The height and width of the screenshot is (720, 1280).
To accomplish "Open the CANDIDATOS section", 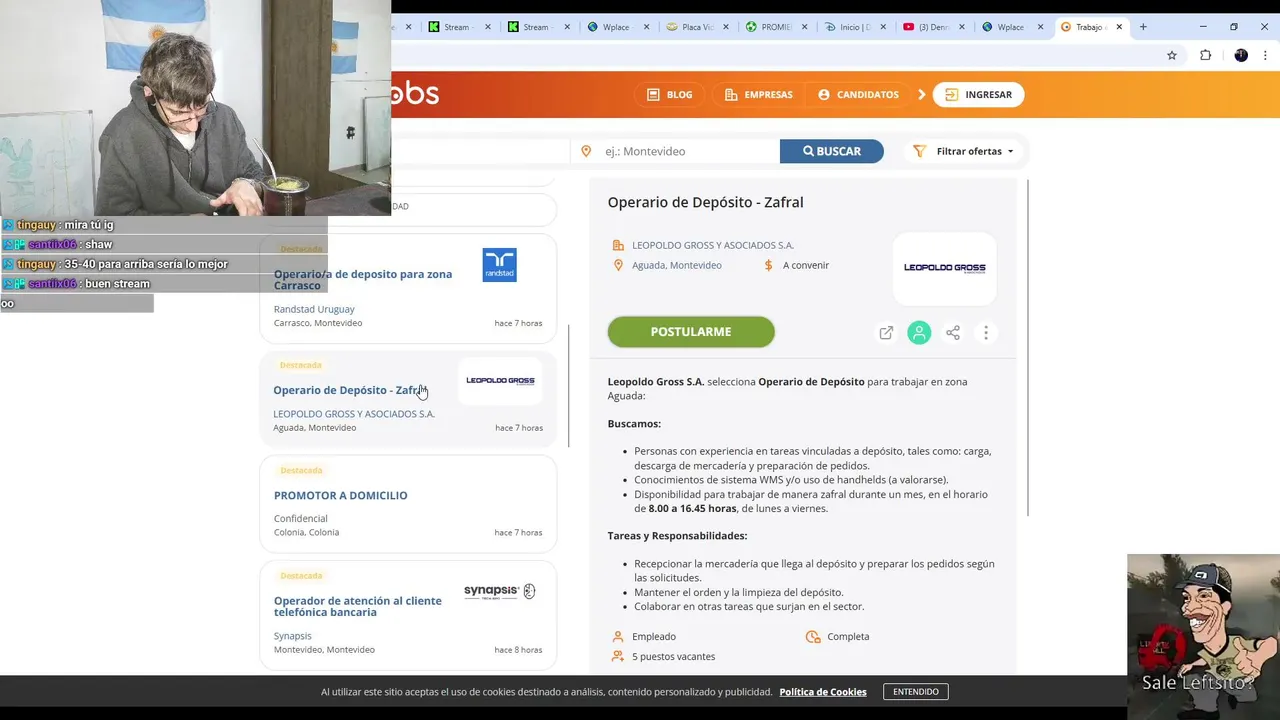I will (x=858, y=94).
